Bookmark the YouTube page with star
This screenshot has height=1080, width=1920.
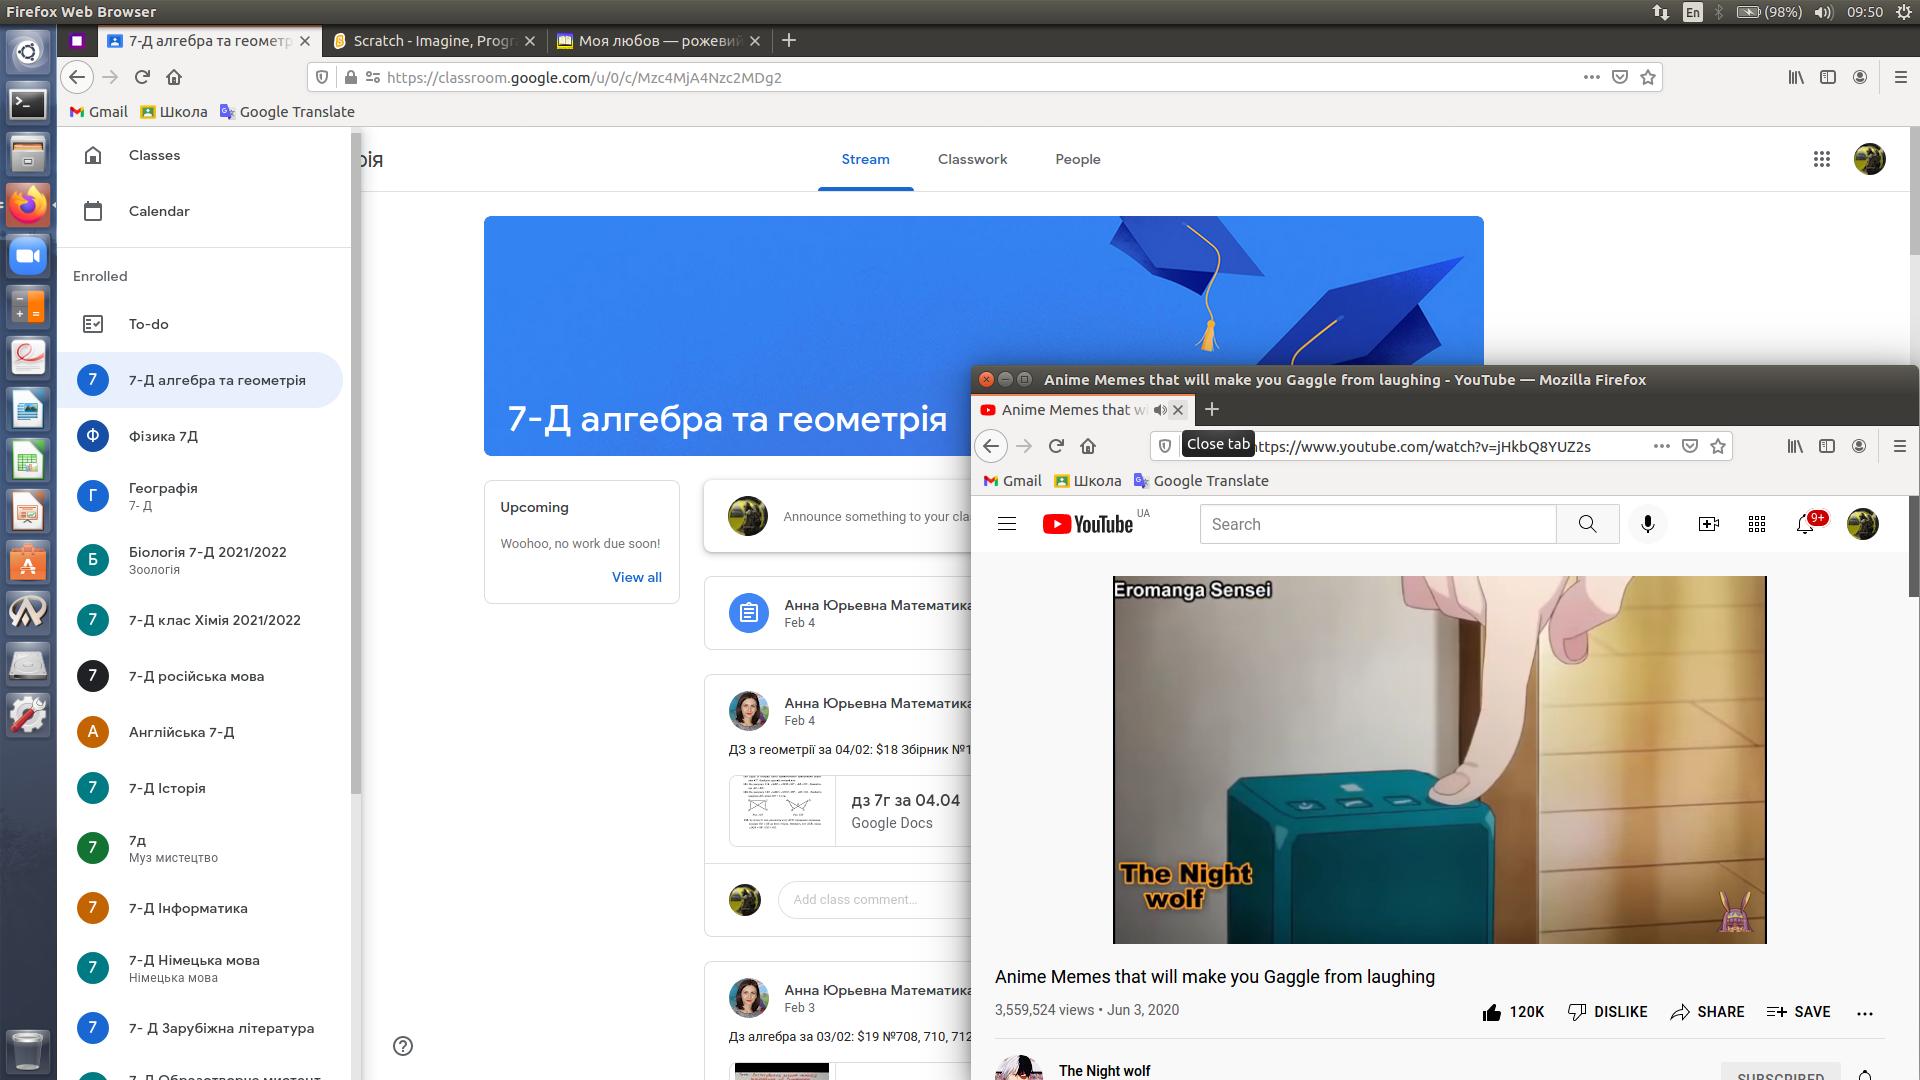click(x=1718, y=446)
